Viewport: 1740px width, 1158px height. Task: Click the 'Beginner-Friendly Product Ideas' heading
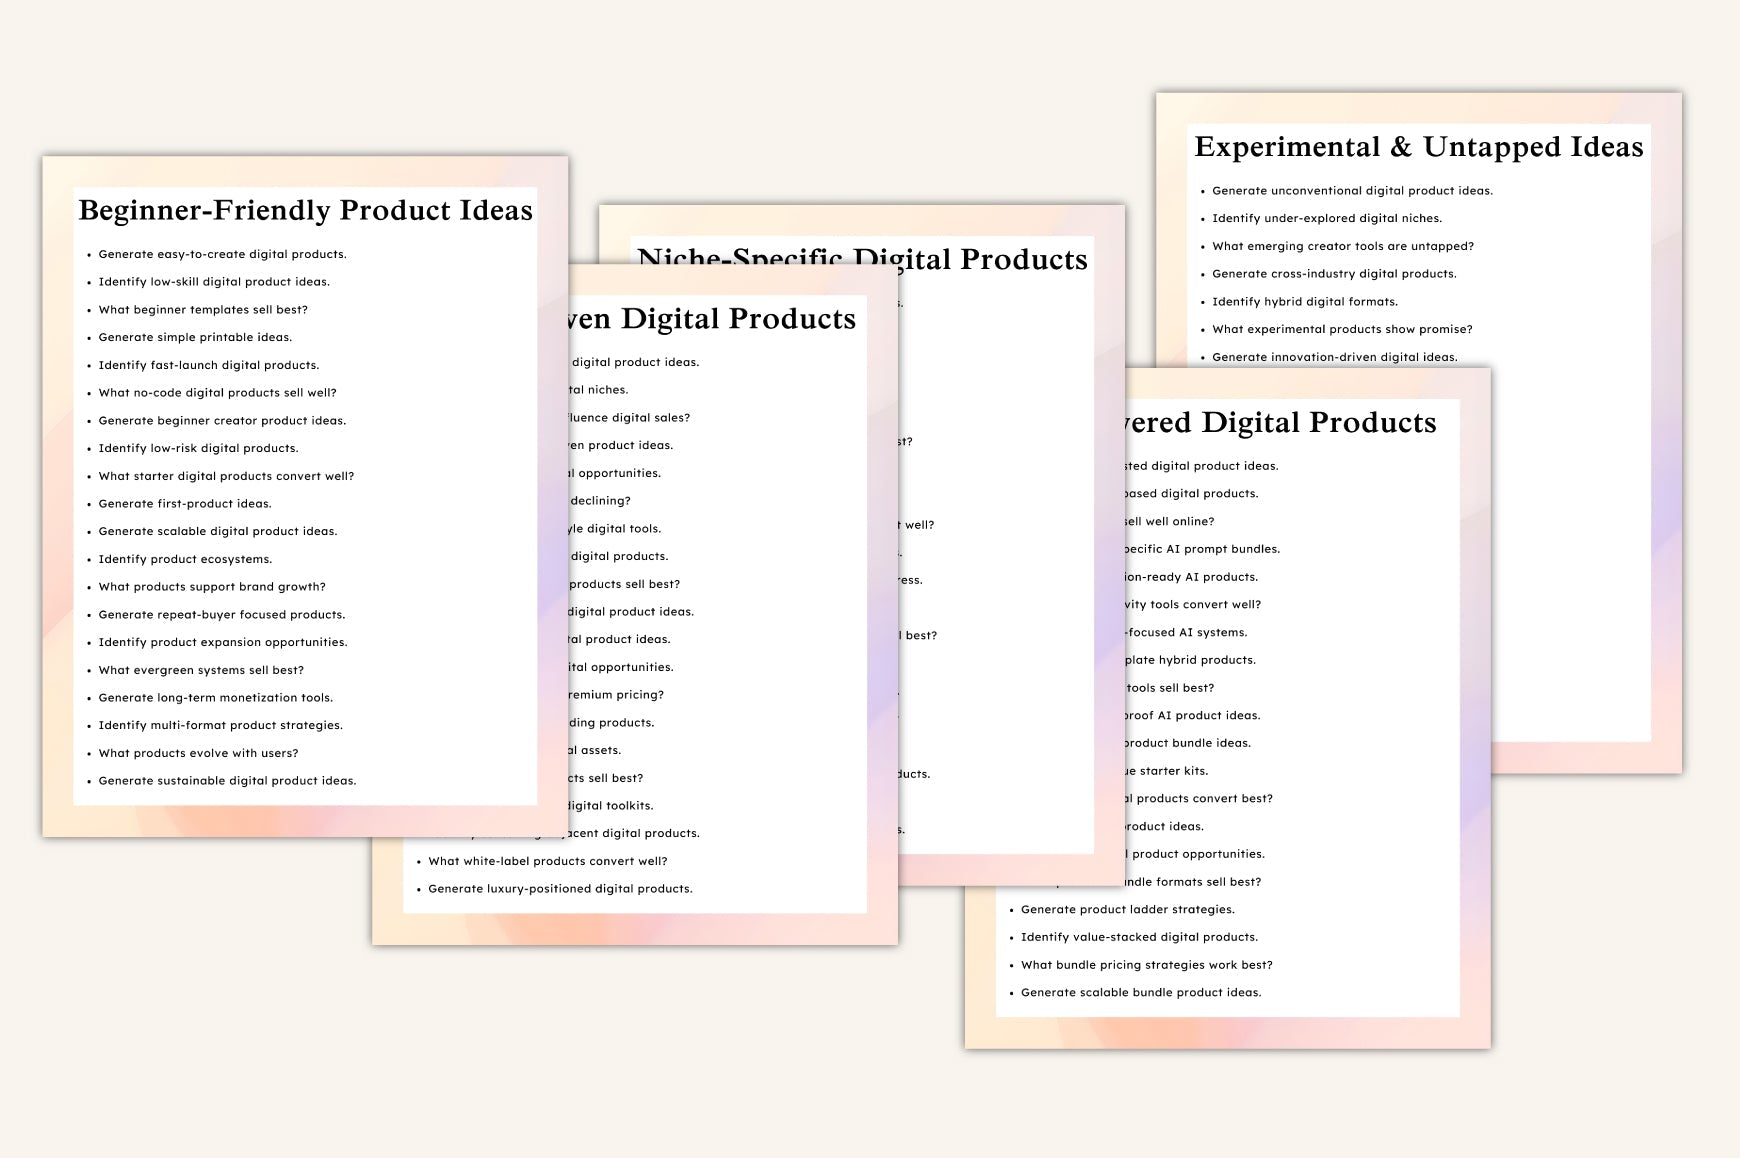point(305,210)
